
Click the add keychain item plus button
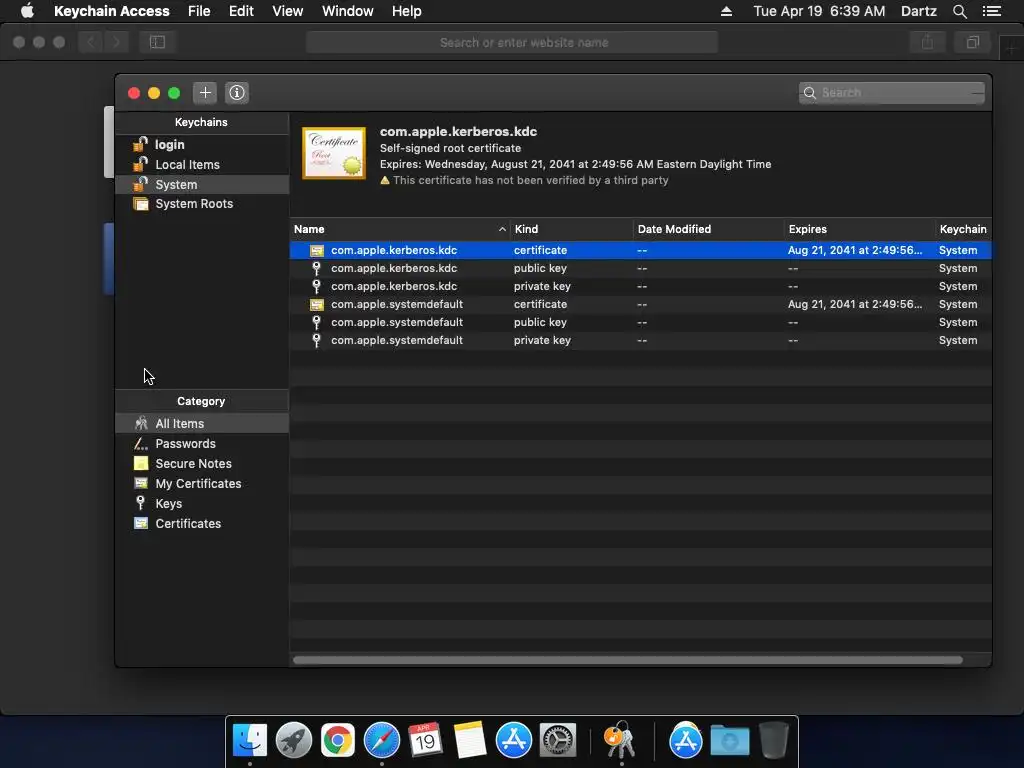(205, 93)
